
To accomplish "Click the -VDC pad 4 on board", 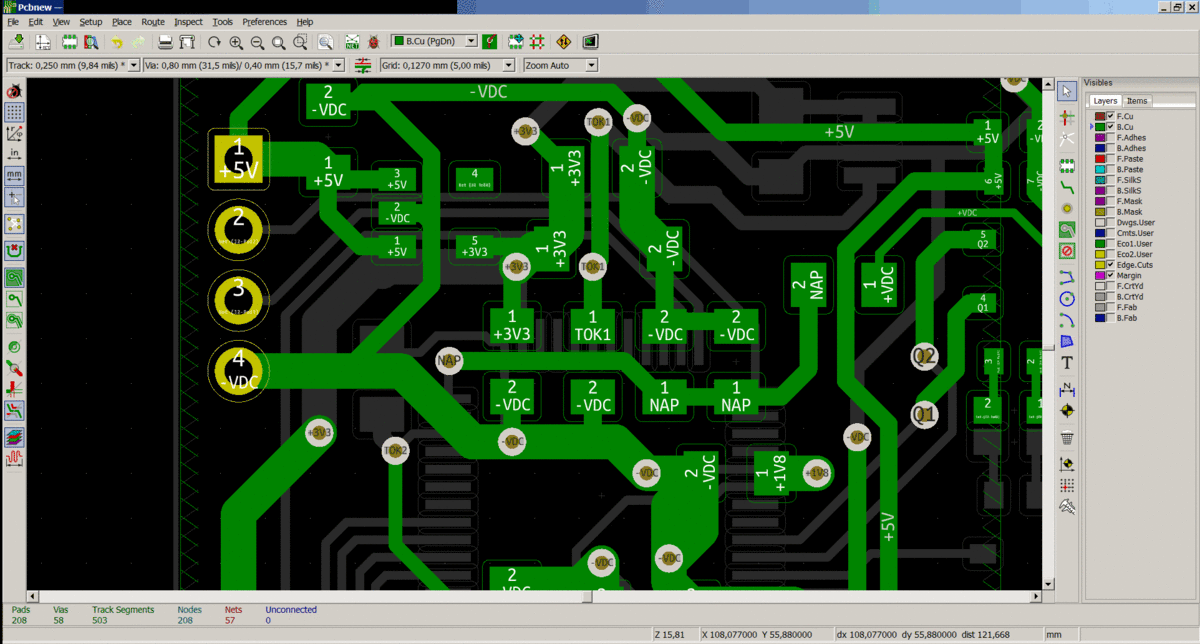I will coord(238,370).
